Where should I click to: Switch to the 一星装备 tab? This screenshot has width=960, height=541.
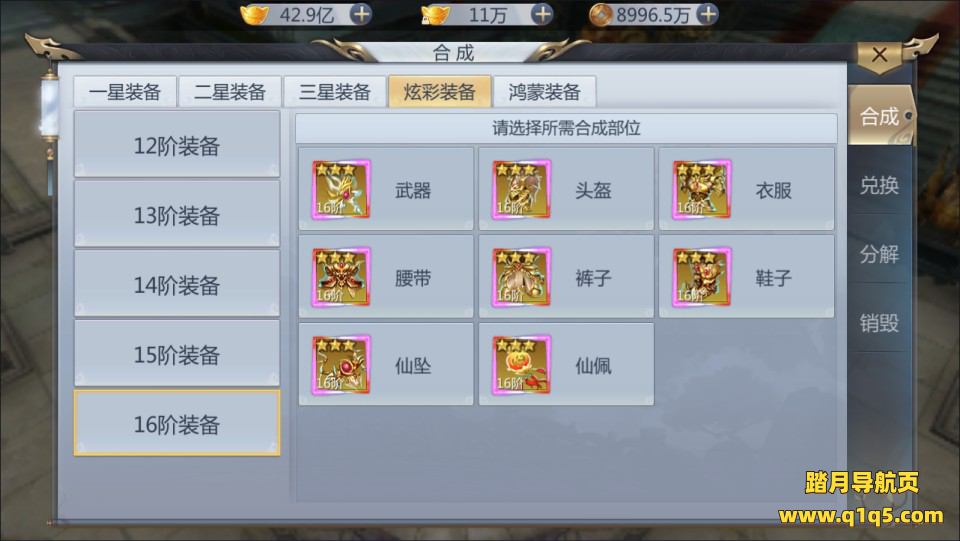tap(125, 92)
